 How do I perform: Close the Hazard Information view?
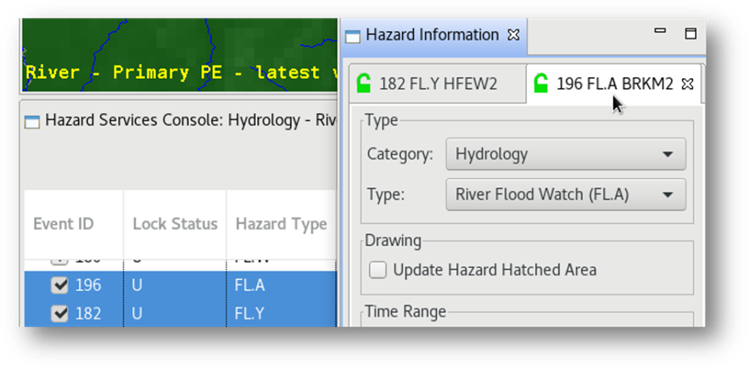click(514, 35)
